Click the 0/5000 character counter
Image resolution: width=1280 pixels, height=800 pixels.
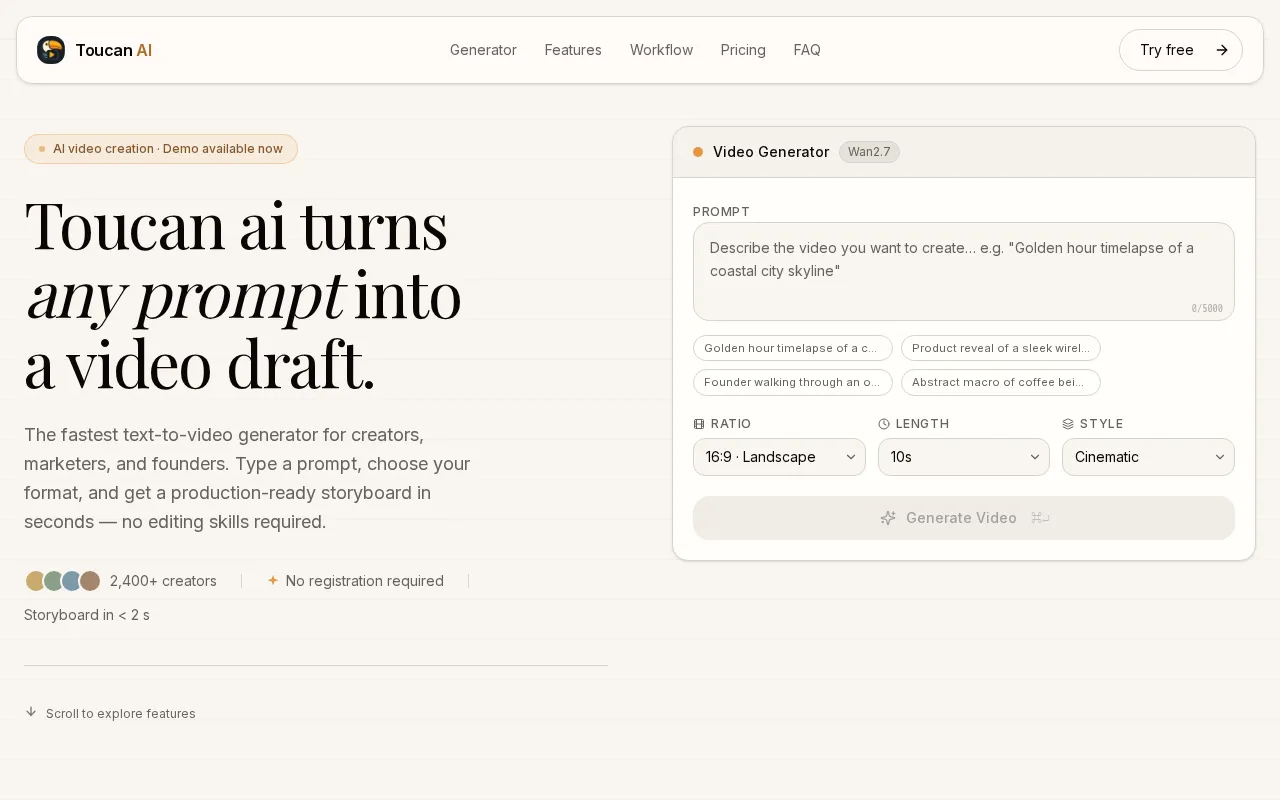pos(1207,309)
